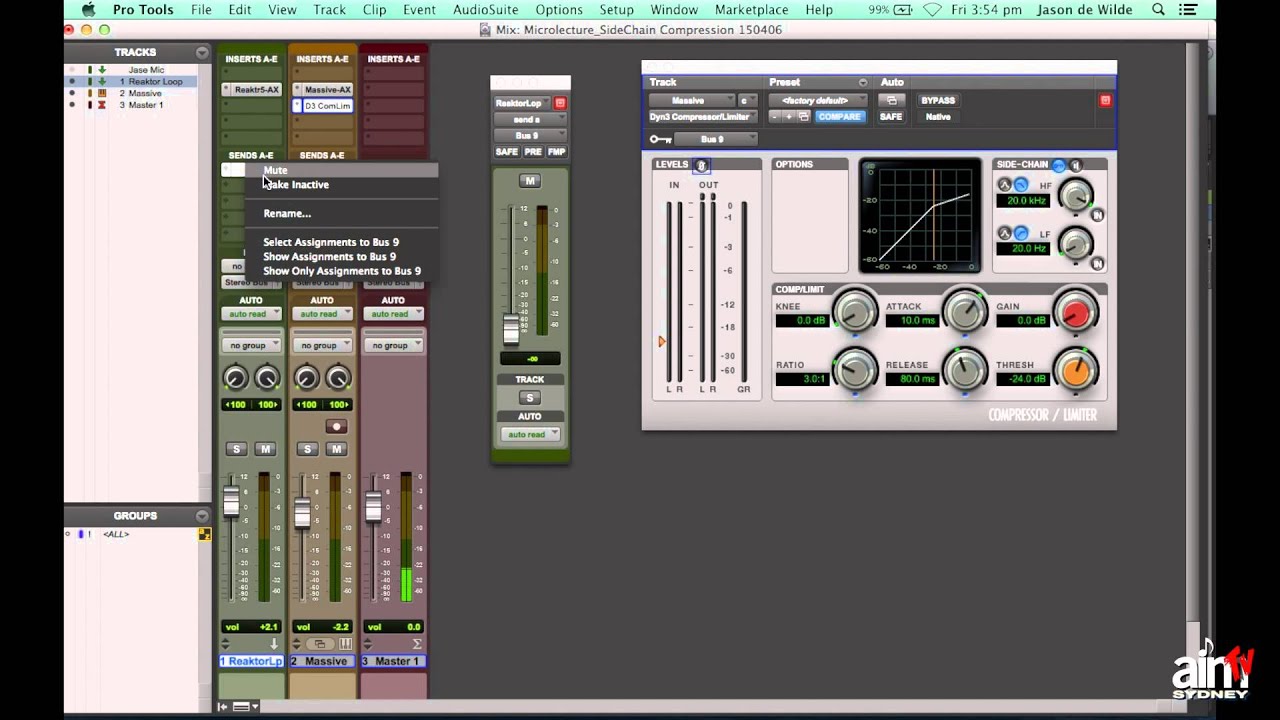Toggle LF filter IN button
This screenshot has height=720, width=1280.
tap(1097, 264)
